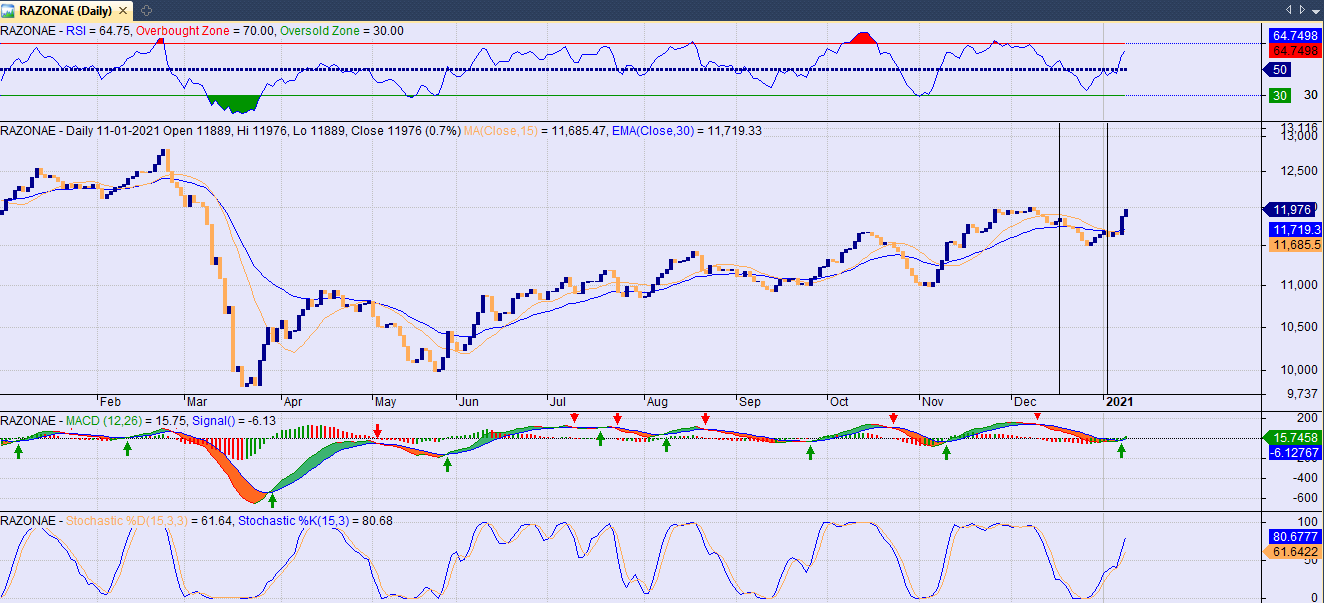This screenshot has width=1324, height=603.
Task: Select the RAZONAE (Daily) chart tab
Action: pos(67,10)
